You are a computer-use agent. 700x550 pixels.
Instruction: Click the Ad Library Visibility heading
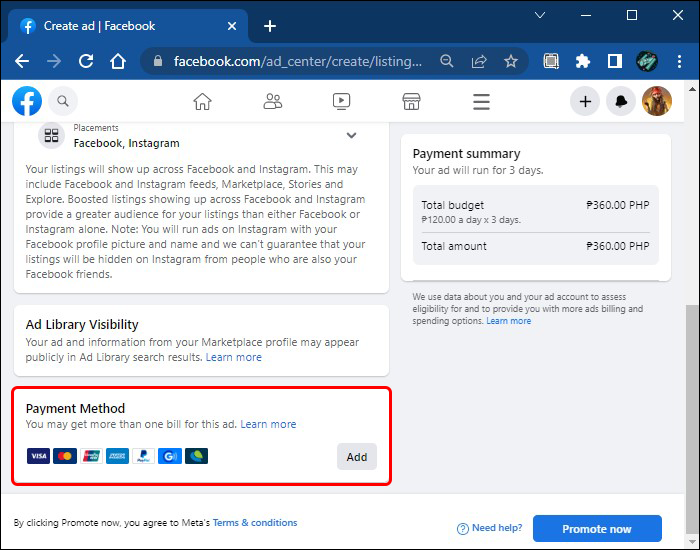point(82,325)
